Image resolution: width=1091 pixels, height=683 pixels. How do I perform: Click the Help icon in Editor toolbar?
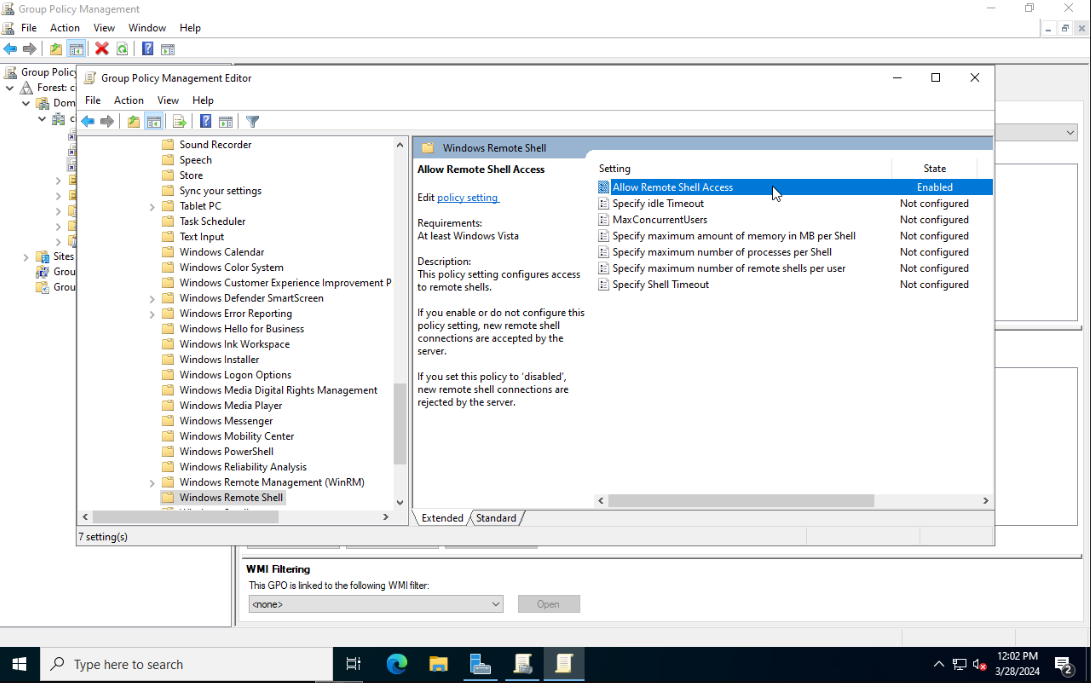[205, 122]
